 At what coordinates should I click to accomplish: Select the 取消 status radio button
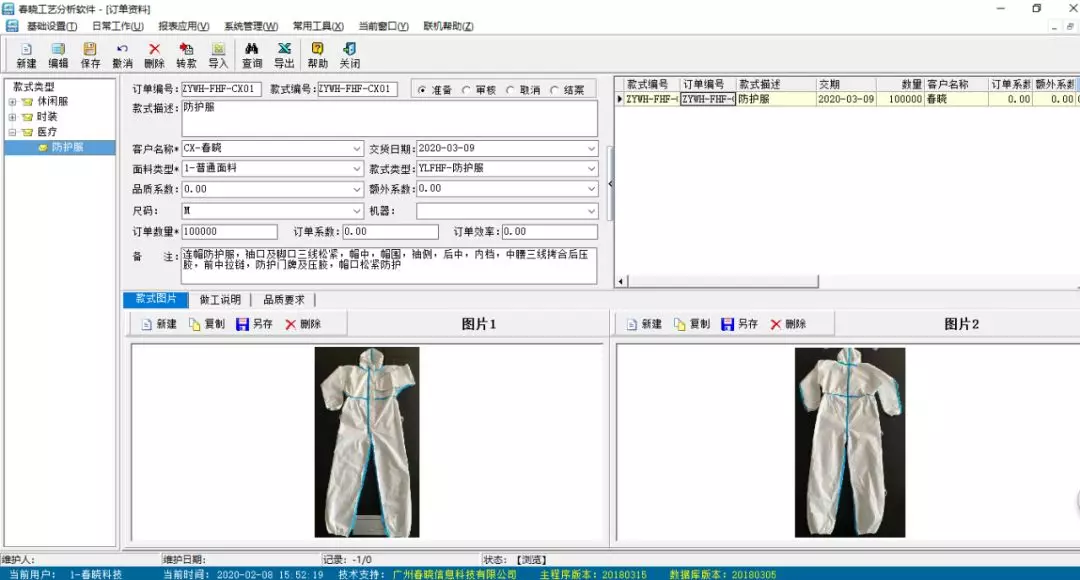coord(511,90)
